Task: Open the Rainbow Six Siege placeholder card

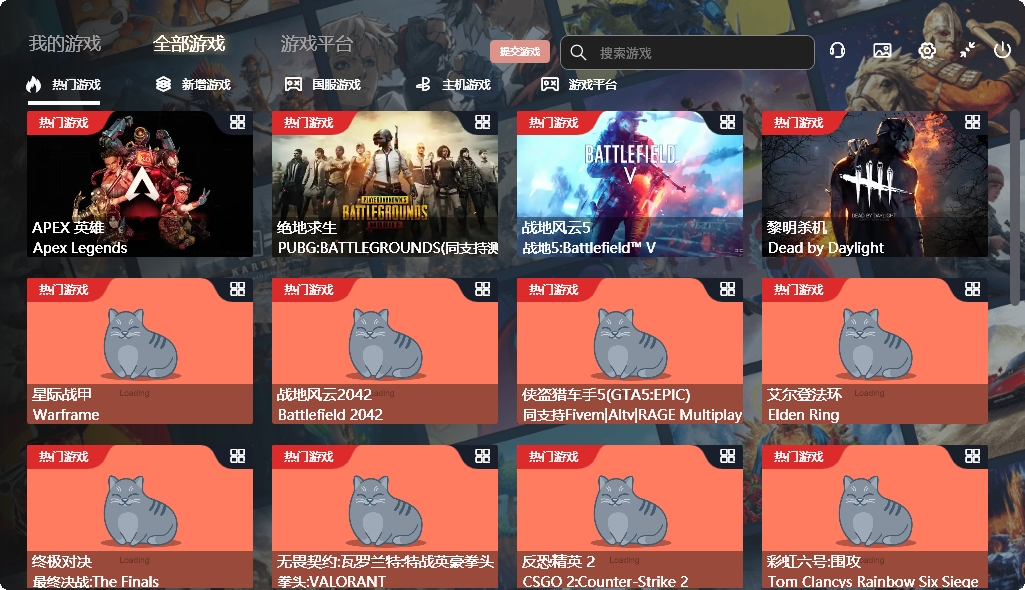Action: tap(875, 517)
